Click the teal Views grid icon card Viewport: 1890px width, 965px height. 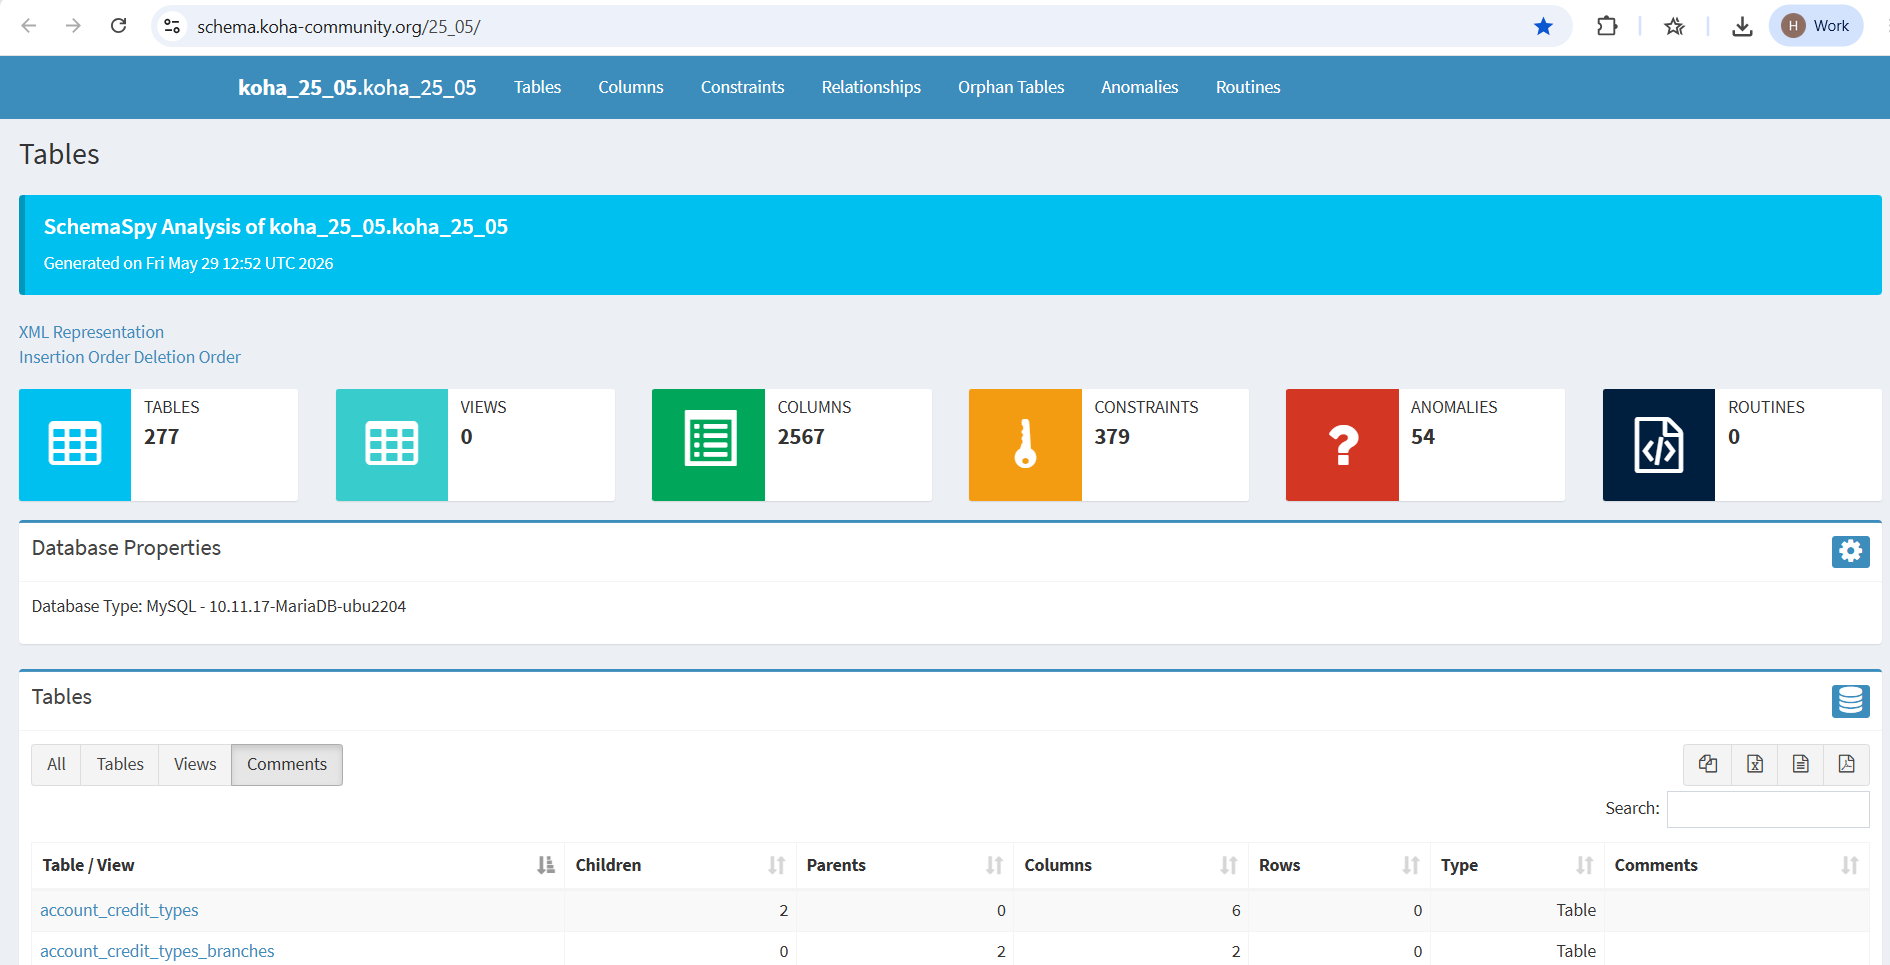(392, 445)
